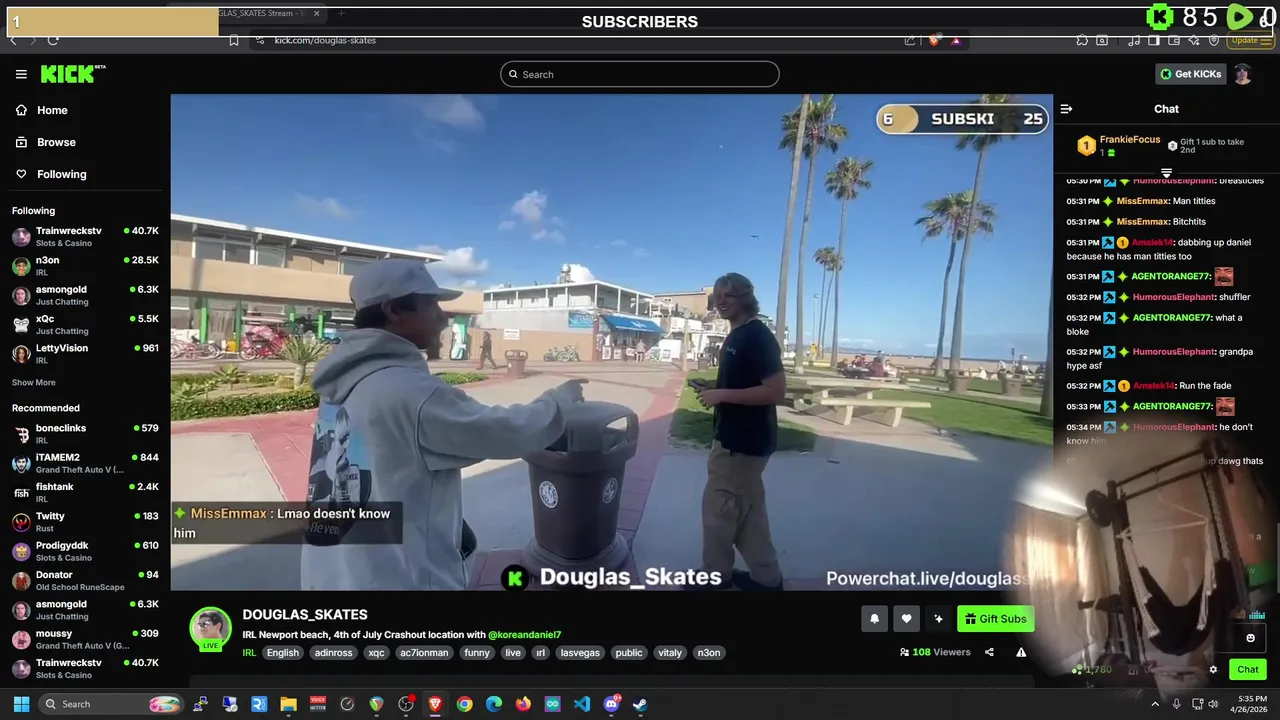Open Trainwreckstv channel in Following list
Image resolution: width=1280 pixels, height=720 pixels.
coord(85,236)
